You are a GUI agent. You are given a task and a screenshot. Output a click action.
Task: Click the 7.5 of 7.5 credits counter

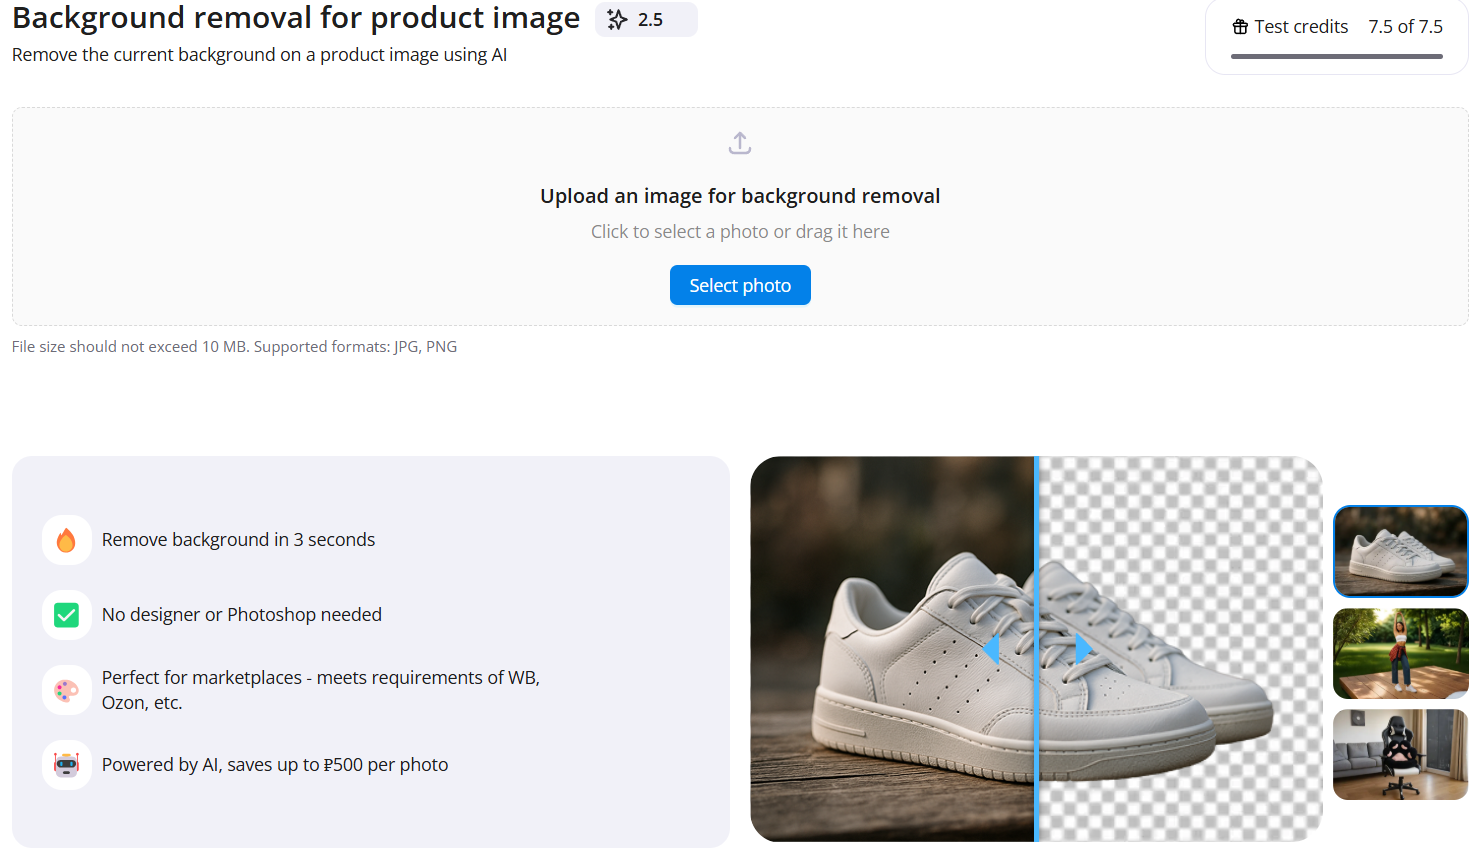click(1405, 27)
